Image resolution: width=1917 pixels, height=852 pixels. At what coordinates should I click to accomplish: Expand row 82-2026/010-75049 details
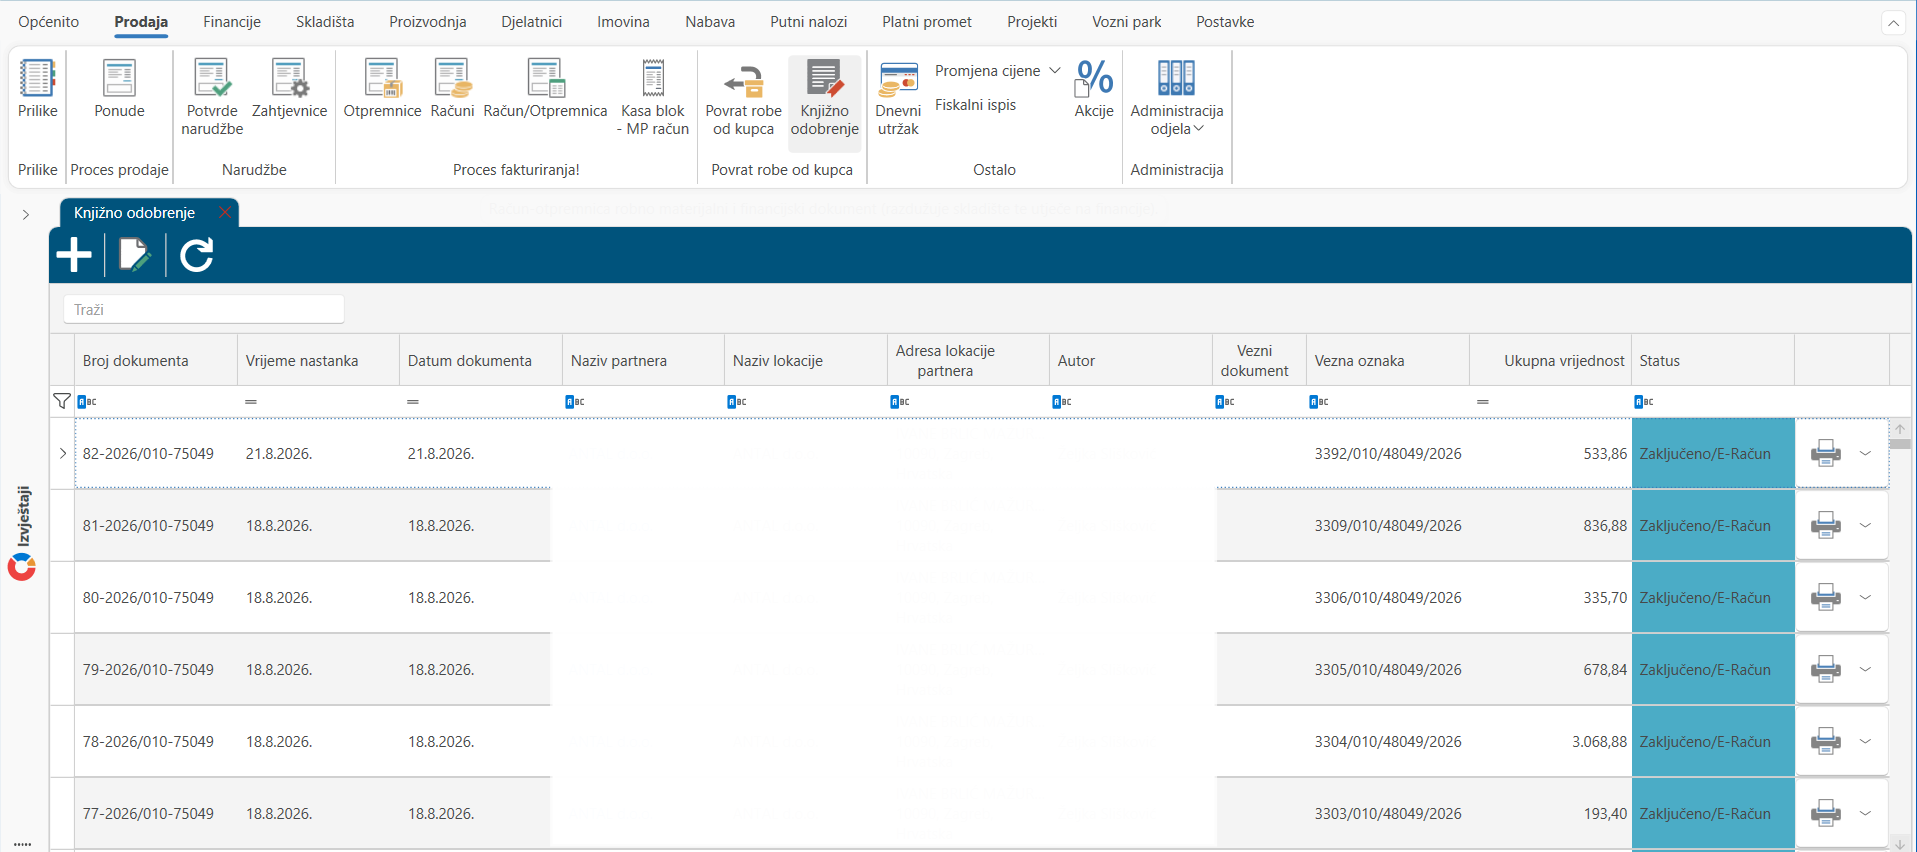pyautogui.click(x=63, y=453)
